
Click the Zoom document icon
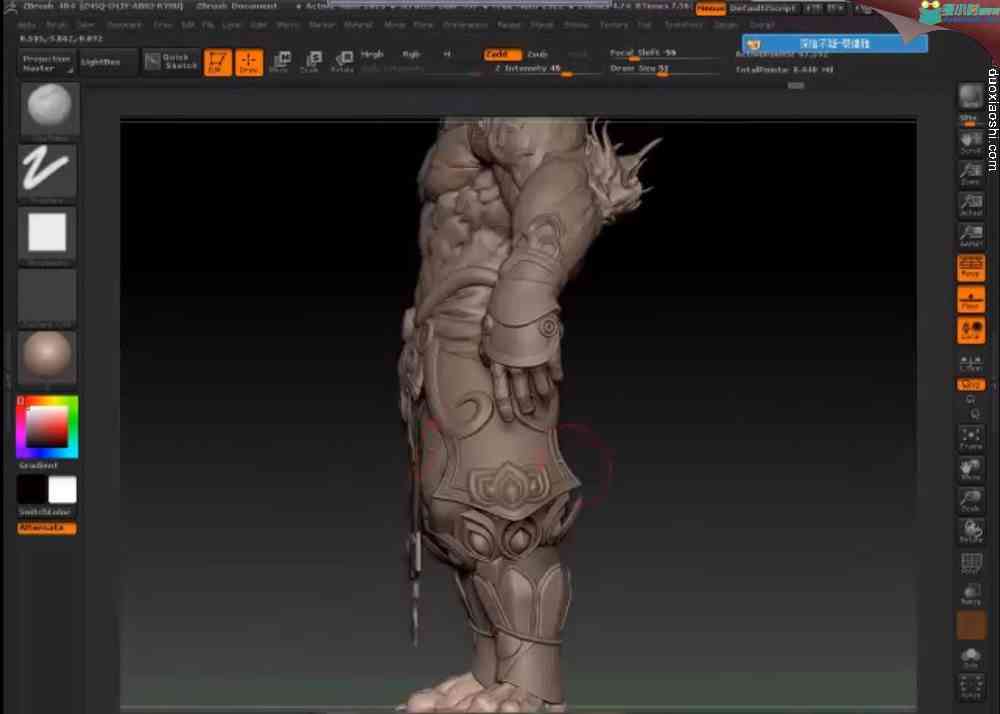tap(971, 173)
